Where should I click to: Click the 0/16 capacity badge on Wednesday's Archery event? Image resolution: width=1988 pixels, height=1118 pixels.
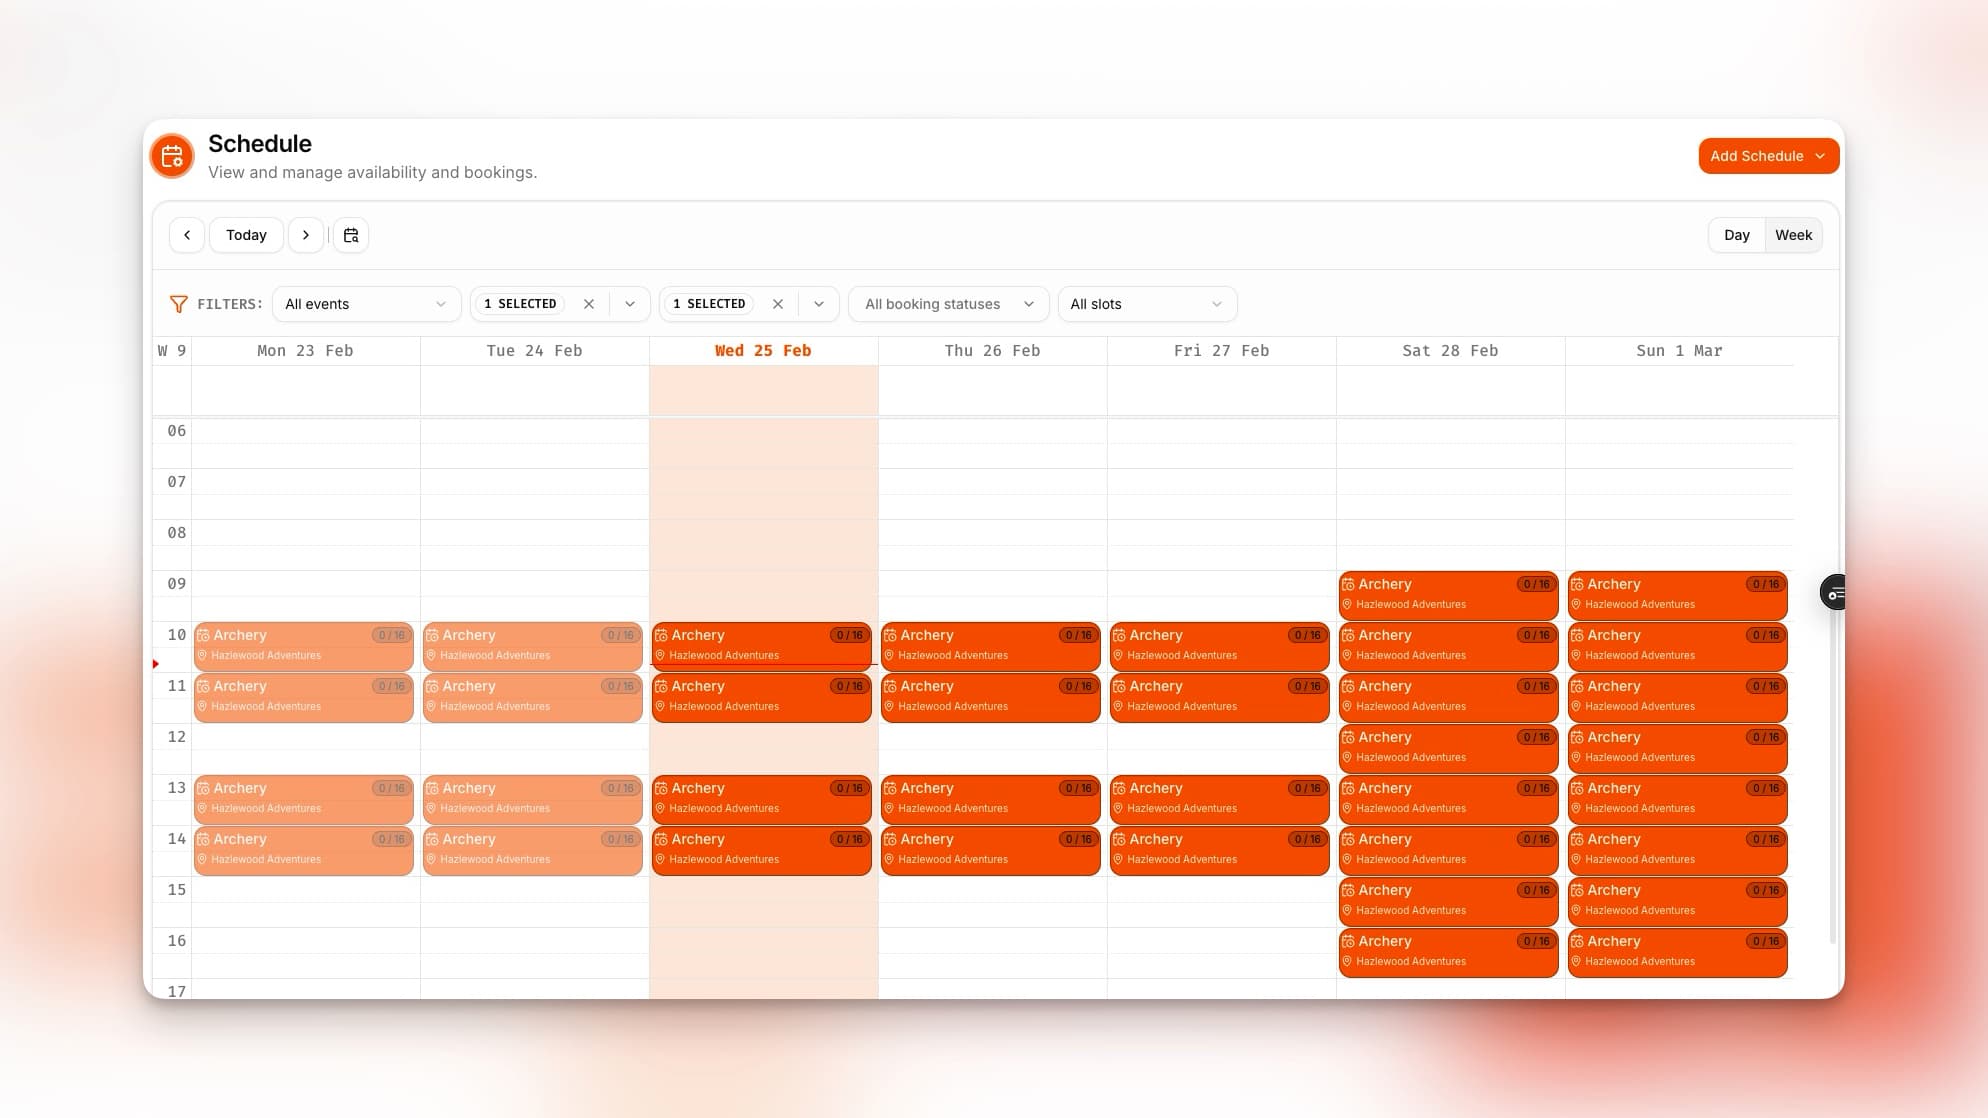coord(849,634)
